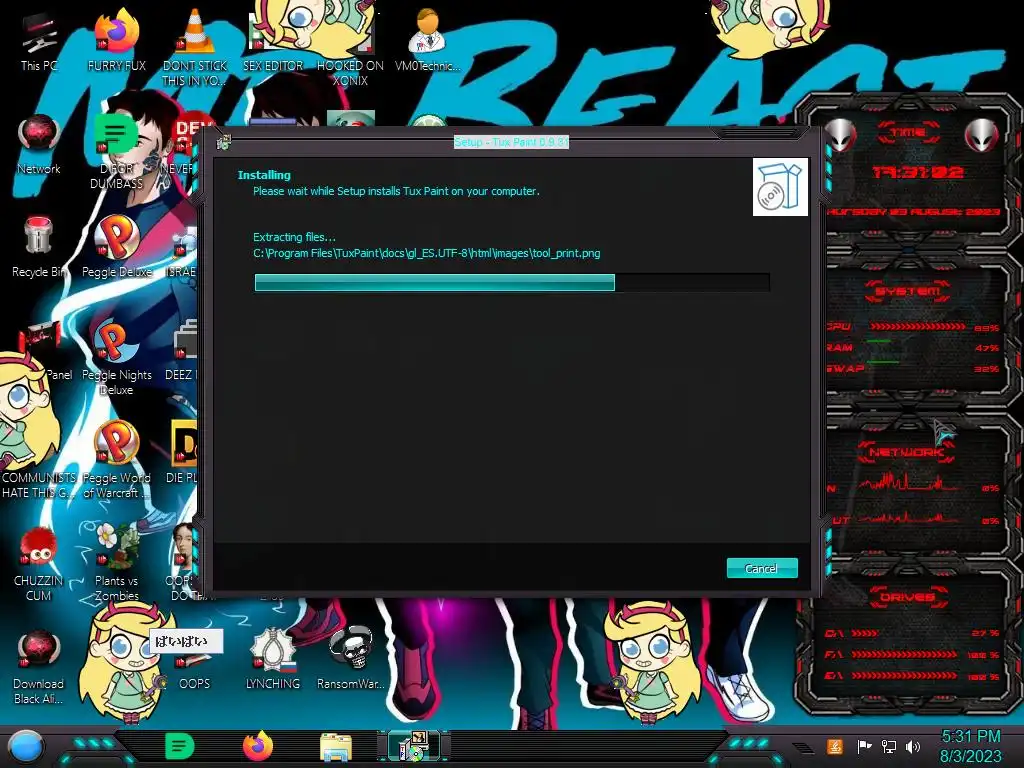The height and width of the screenshot is (768, 1024).
Task: Open the VLC cone desktop icon
Action: coord(194,46)
